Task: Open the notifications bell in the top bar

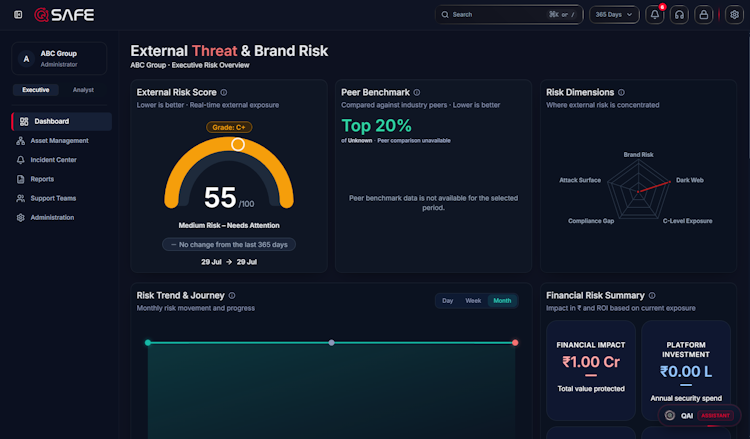Action: pos(655,15)
